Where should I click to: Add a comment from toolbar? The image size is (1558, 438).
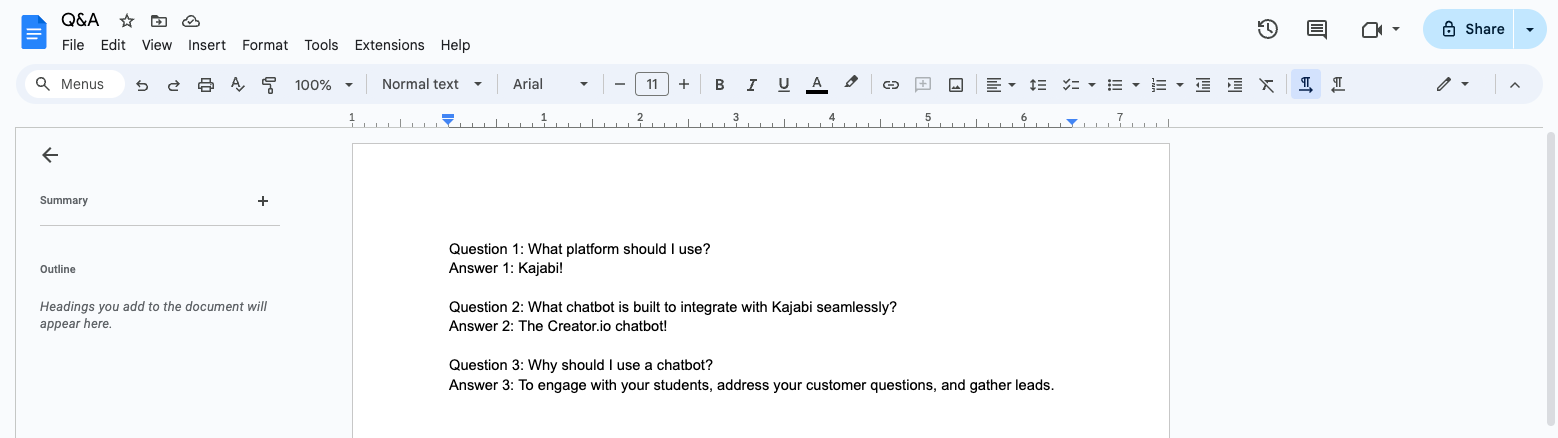click(923, 85)
